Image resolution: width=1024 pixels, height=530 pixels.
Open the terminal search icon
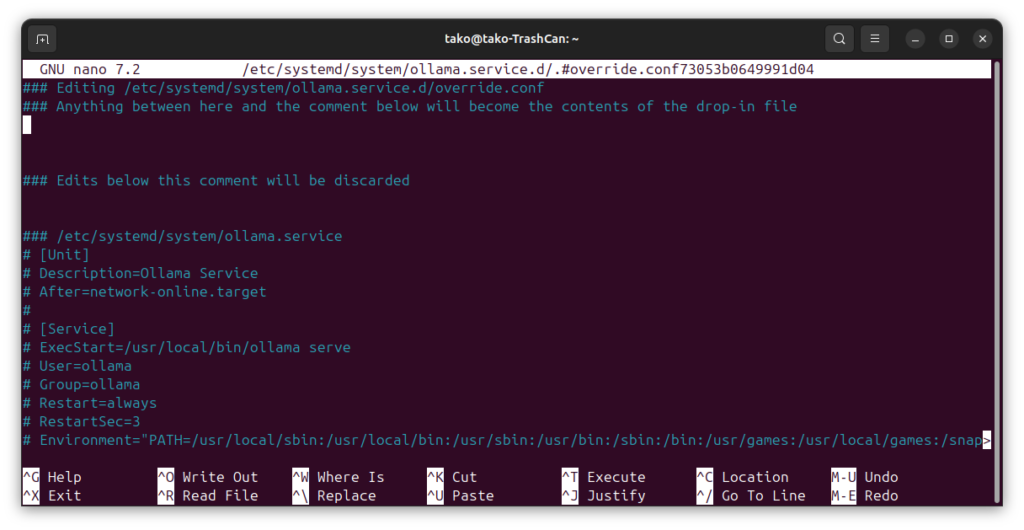(838, 39)
